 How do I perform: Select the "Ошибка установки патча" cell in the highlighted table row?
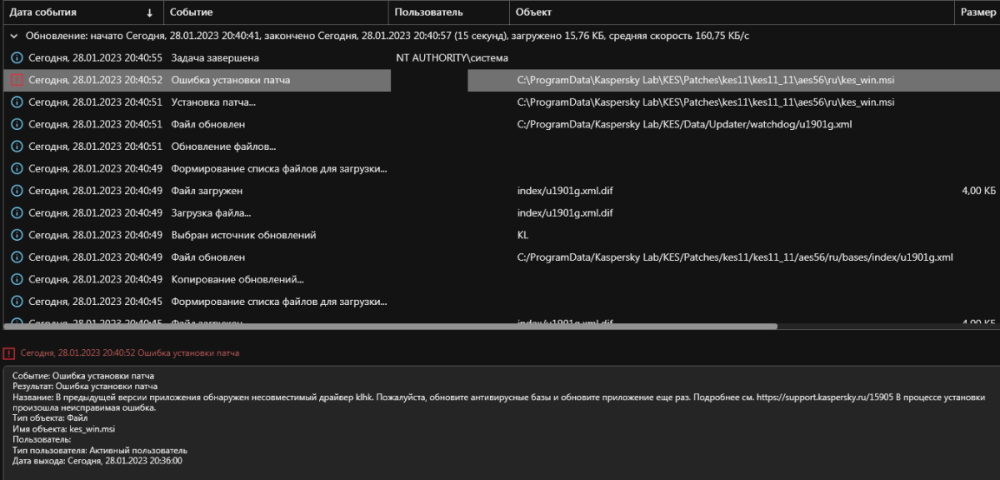click(230, 80)
